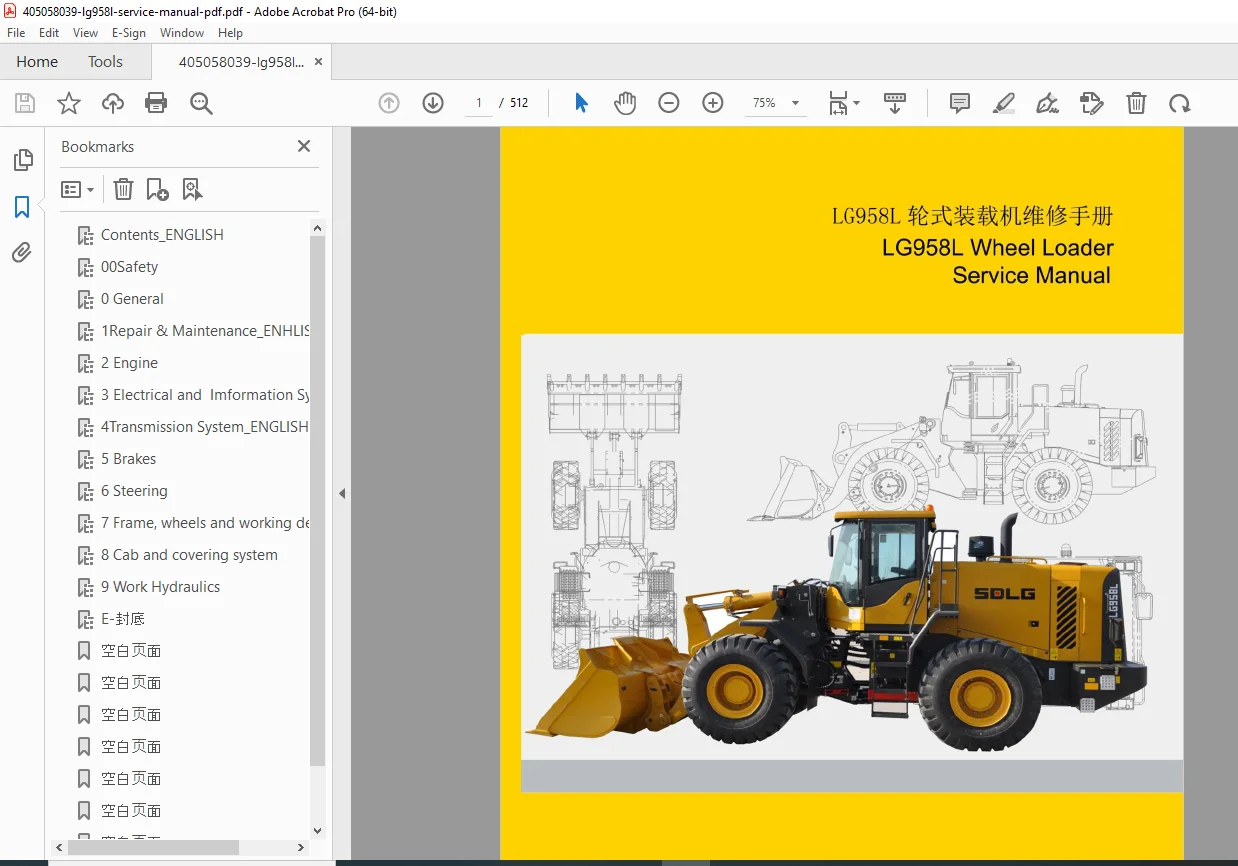Close the document tab

pyautogui.click(x=318, y=62)
